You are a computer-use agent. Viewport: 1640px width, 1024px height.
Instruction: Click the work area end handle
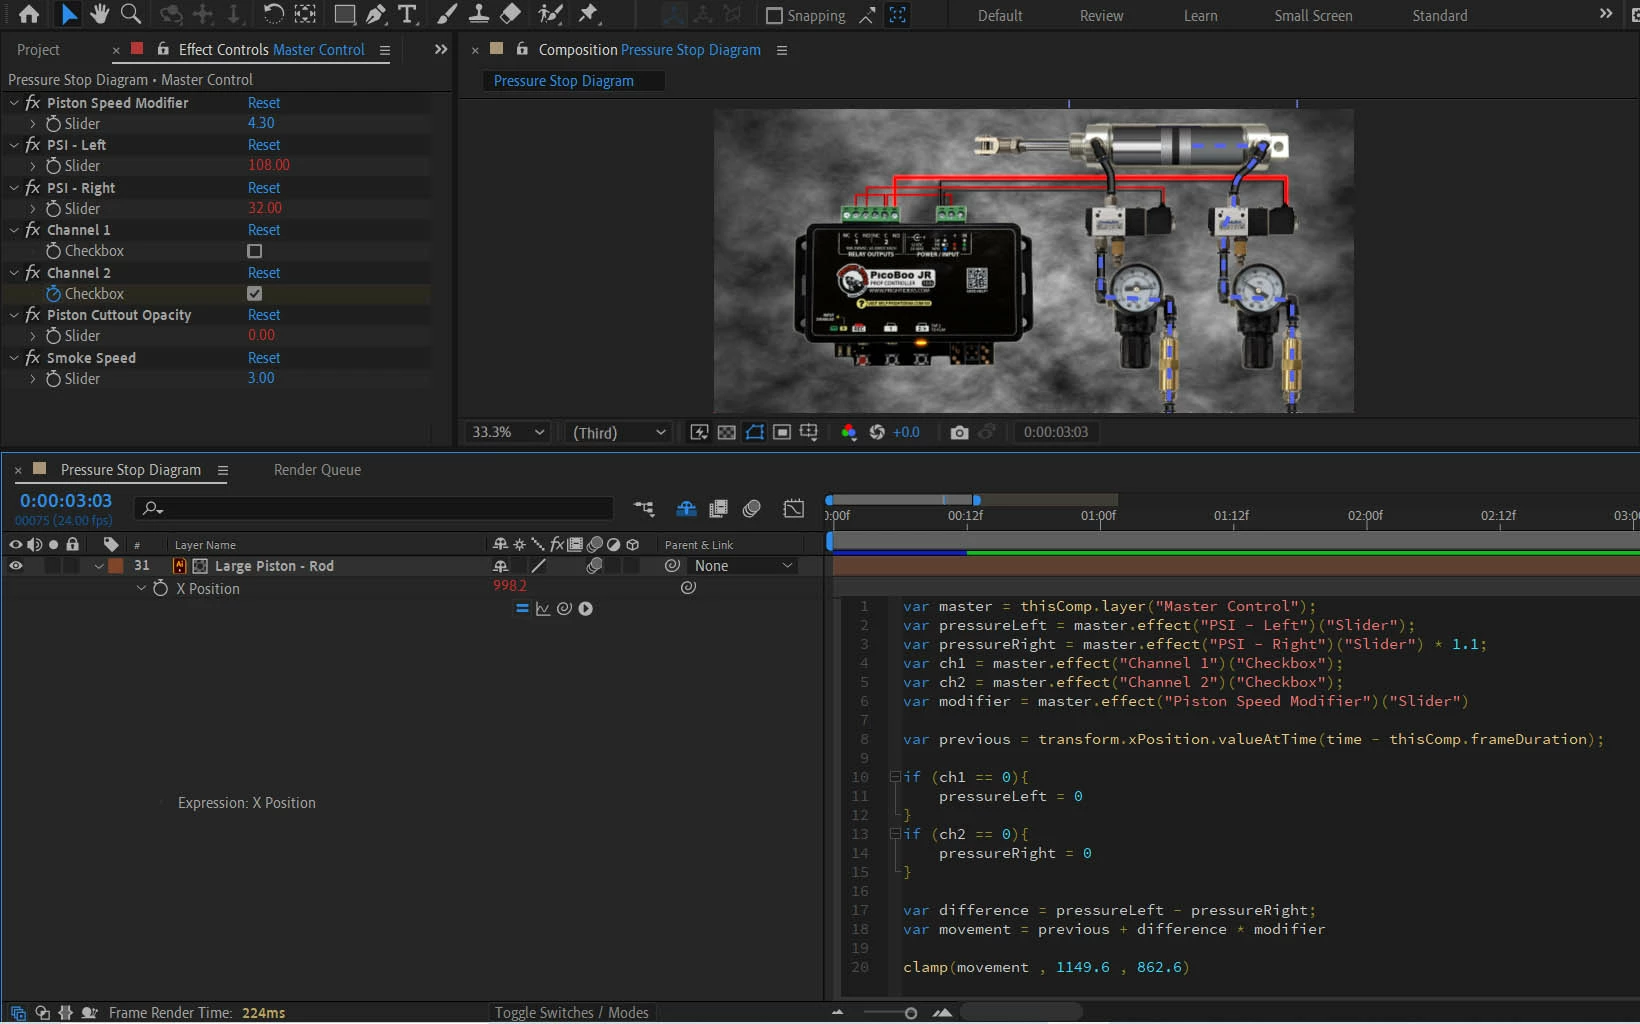click(977, 499)
